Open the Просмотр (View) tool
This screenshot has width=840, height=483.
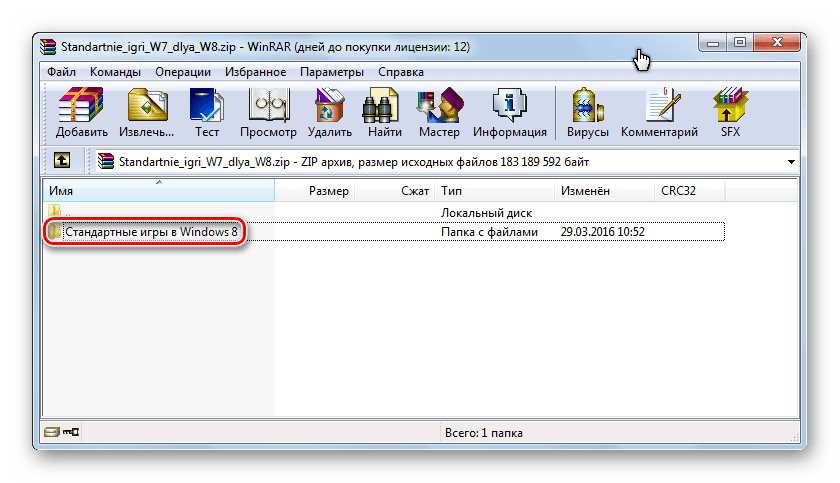pyautogui.click(x=268, y=112)
